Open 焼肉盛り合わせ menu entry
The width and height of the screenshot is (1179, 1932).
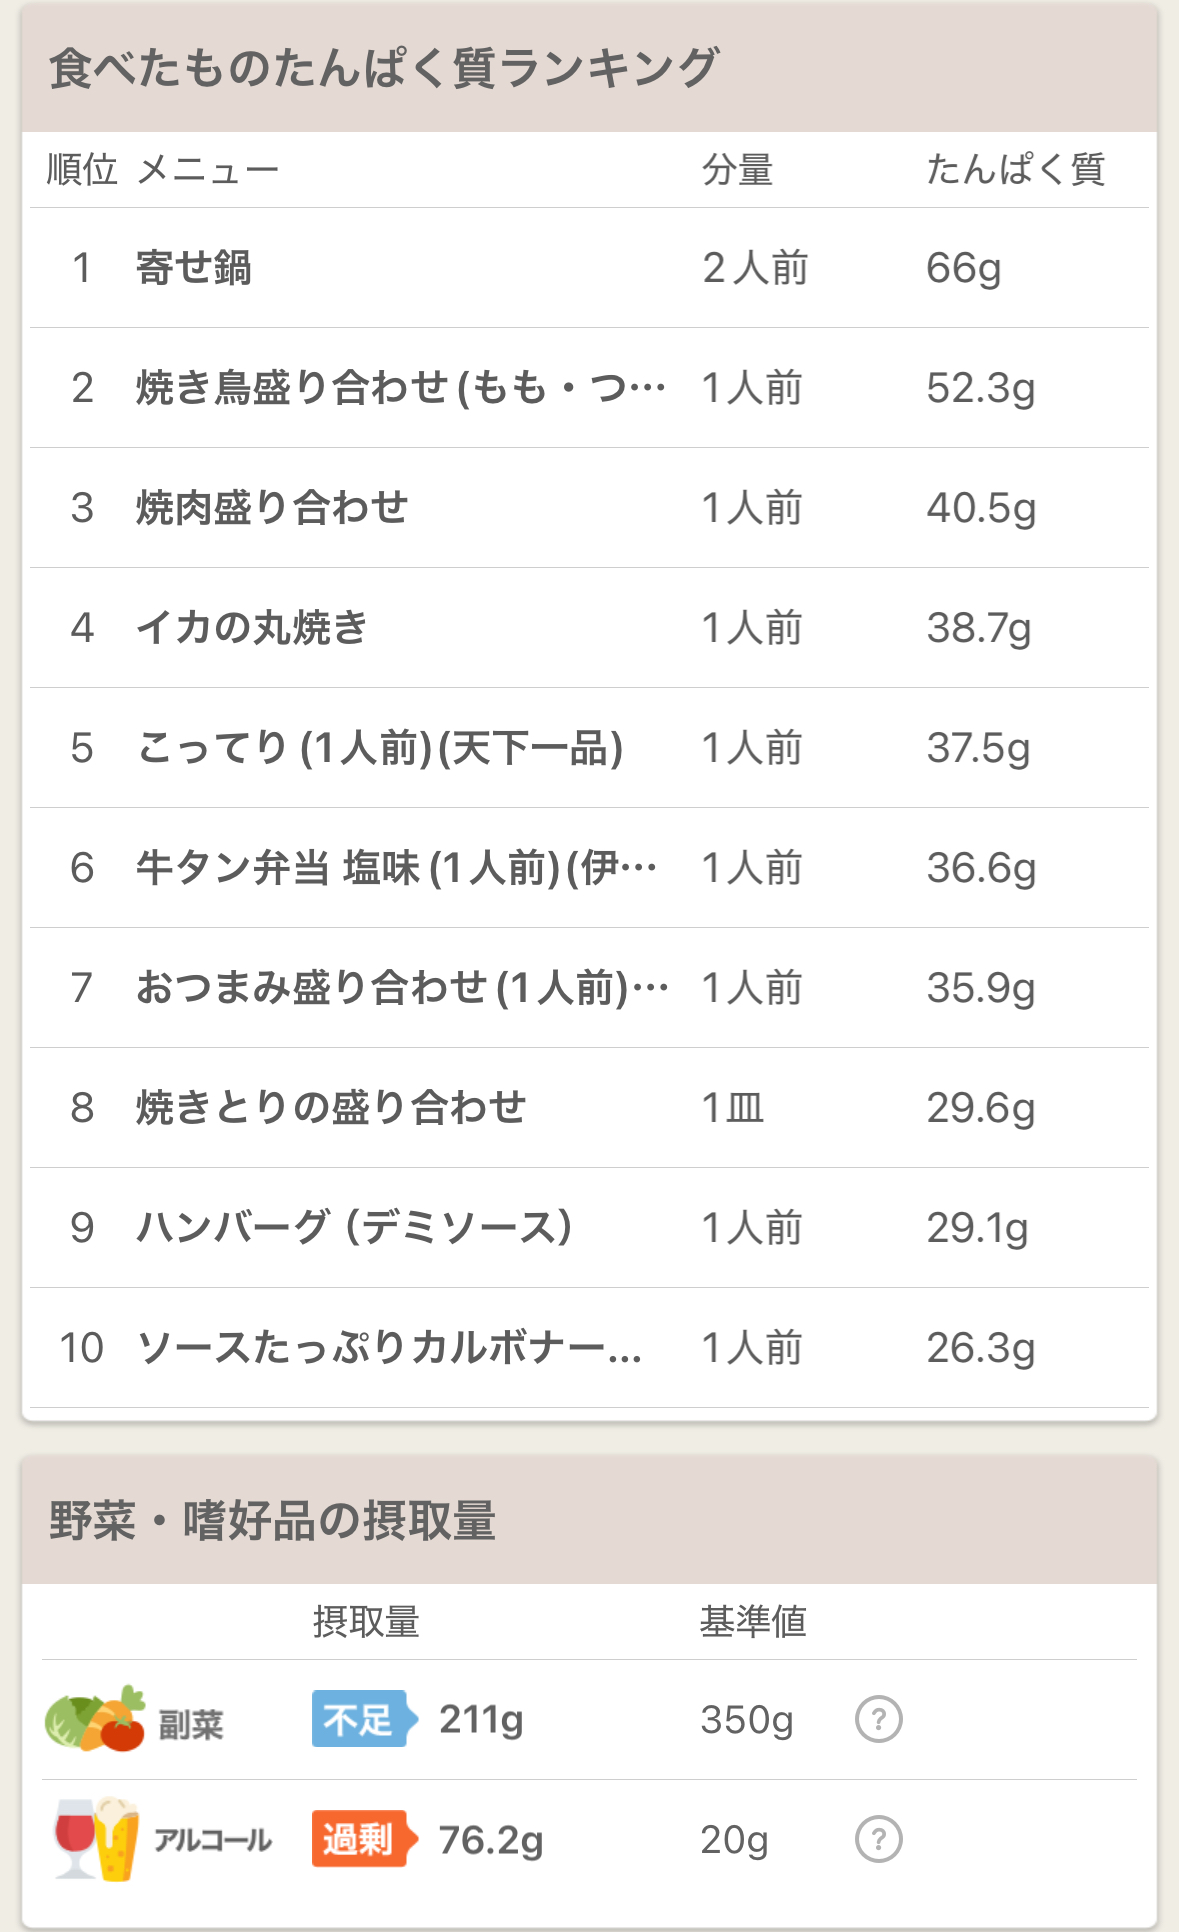click(589, 508)
